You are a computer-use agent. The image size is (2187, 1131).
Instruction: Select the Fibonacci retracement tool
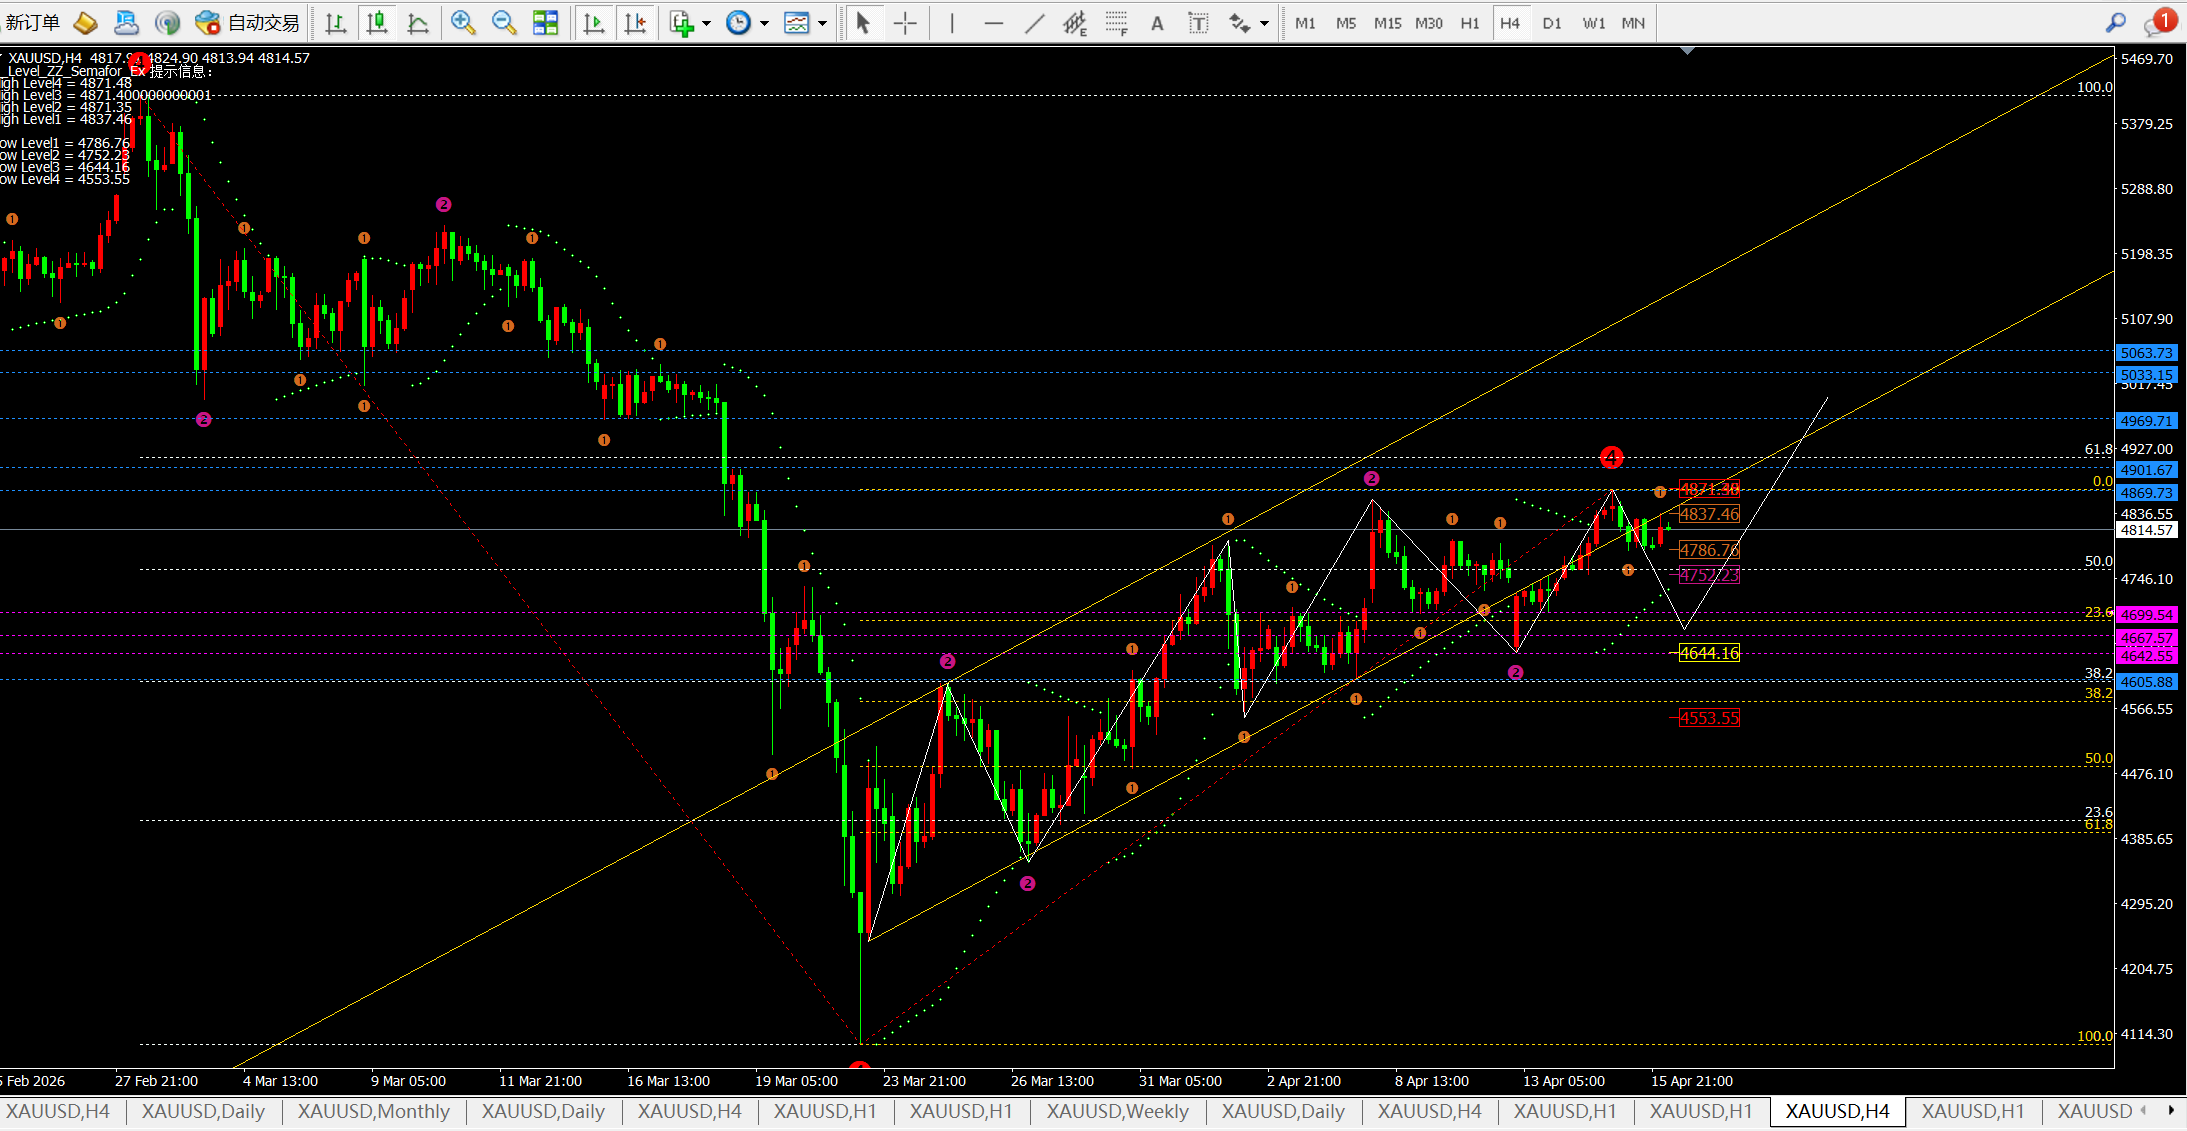(1116, 23)
